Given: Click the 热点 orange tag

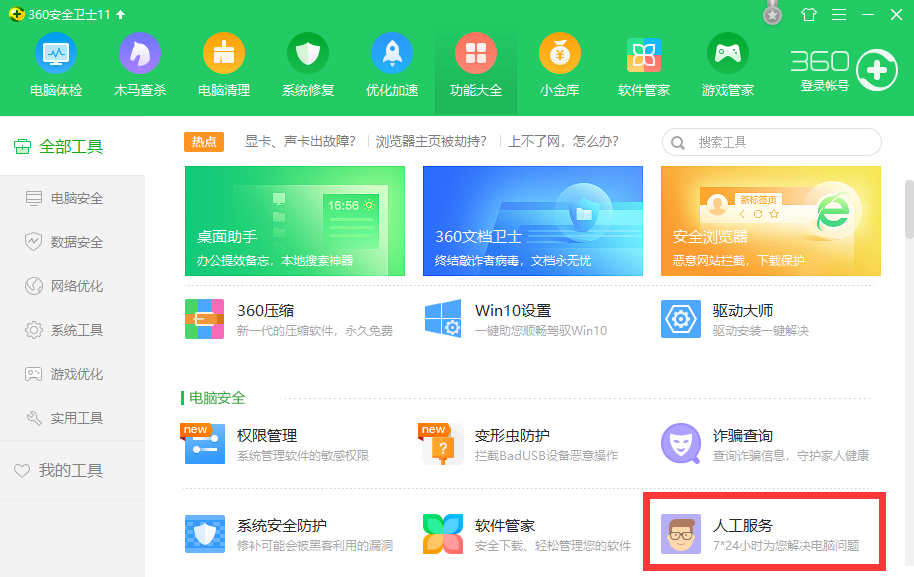Looking at the screenshot, I should point(204,142).
